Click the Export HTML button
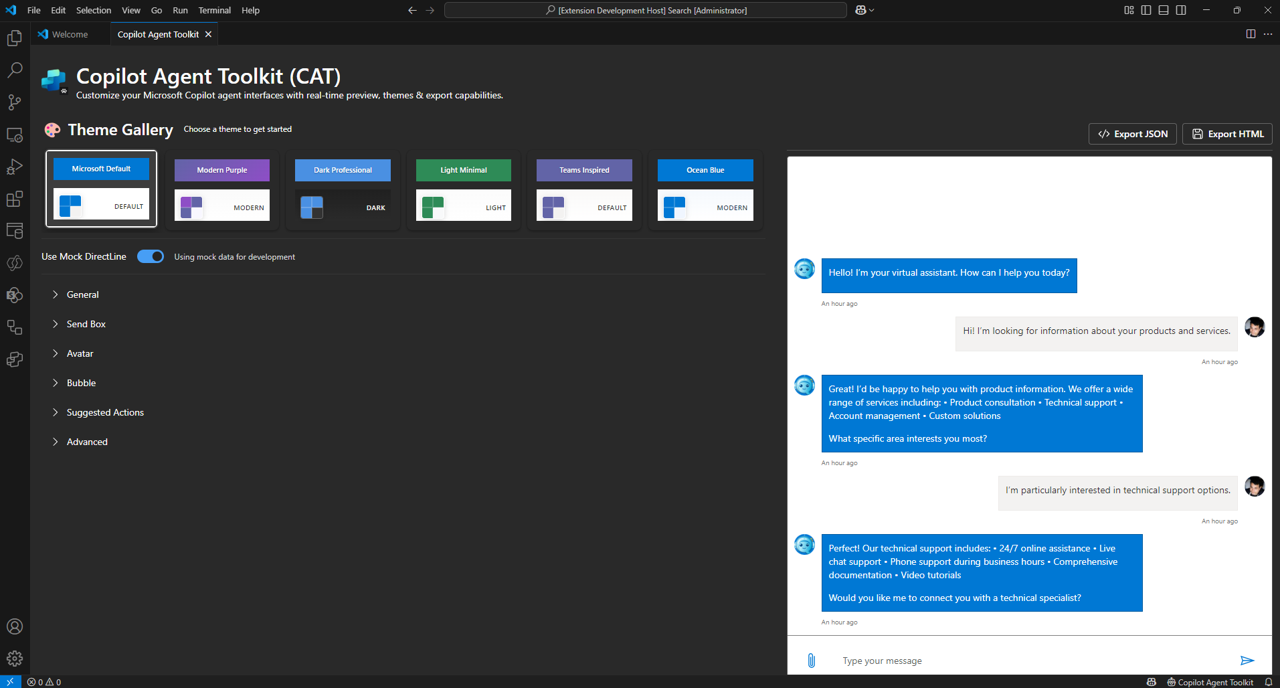Image resolution: width=1280 pixels, height=688 pixels. click(1227, 134)
